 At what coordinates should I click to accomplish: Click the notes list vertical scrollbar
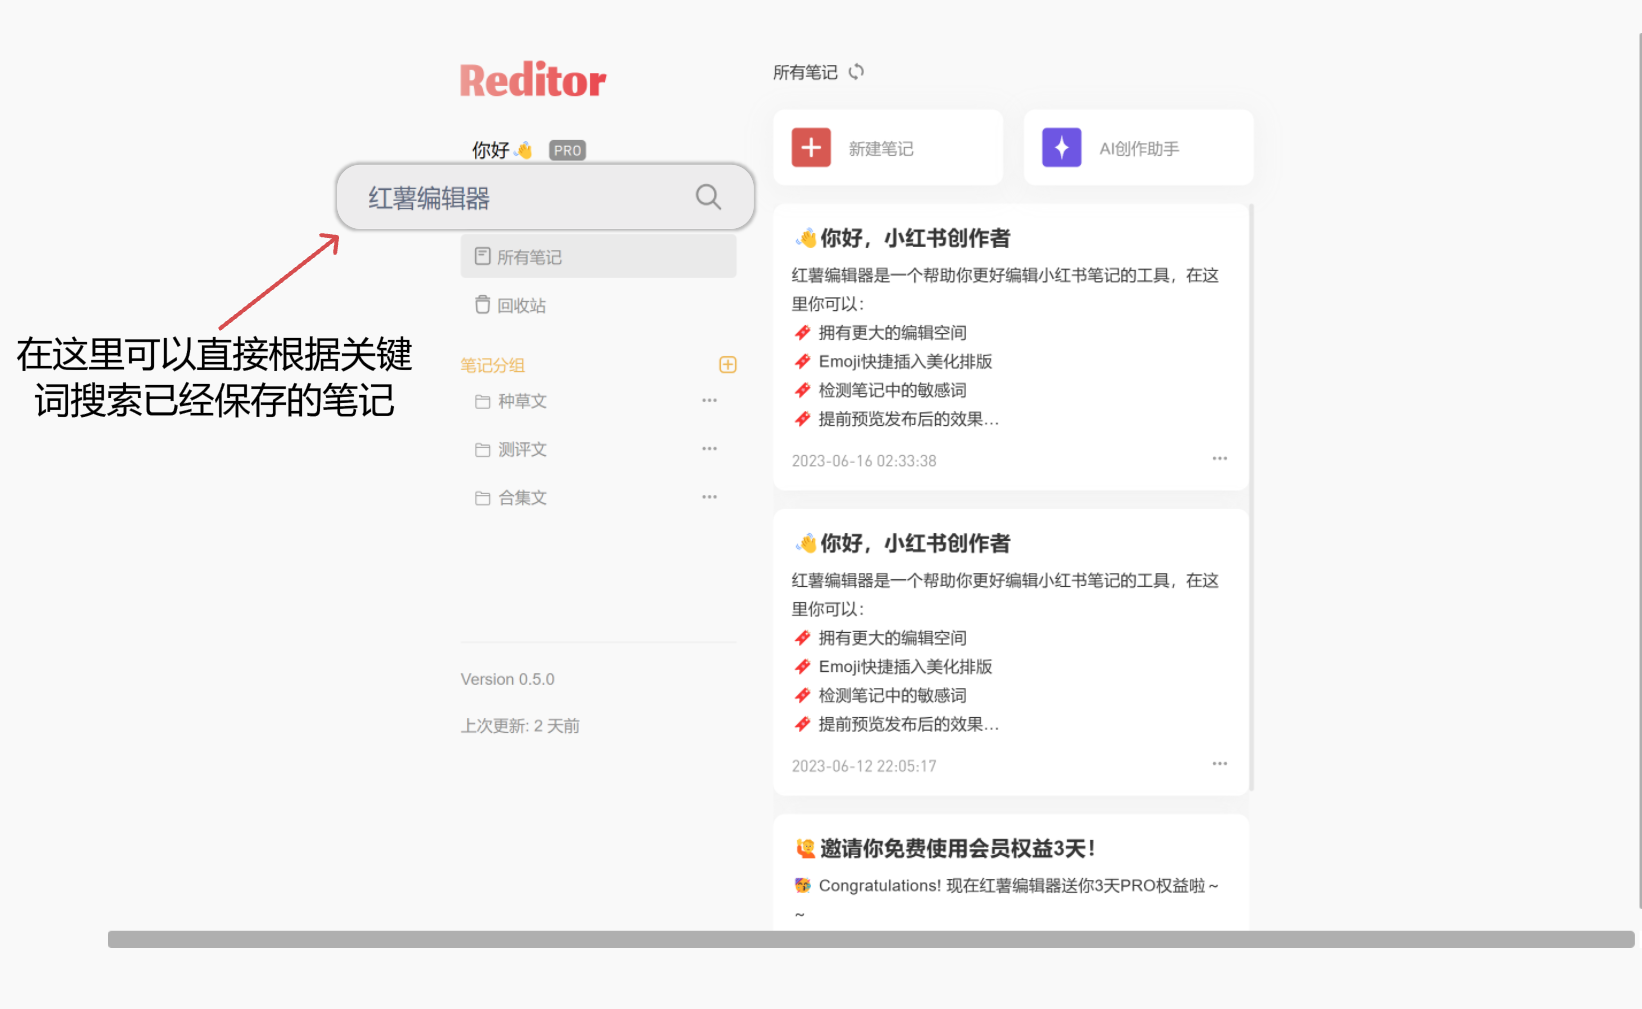pyautogui.click(x=1252, y=497)
